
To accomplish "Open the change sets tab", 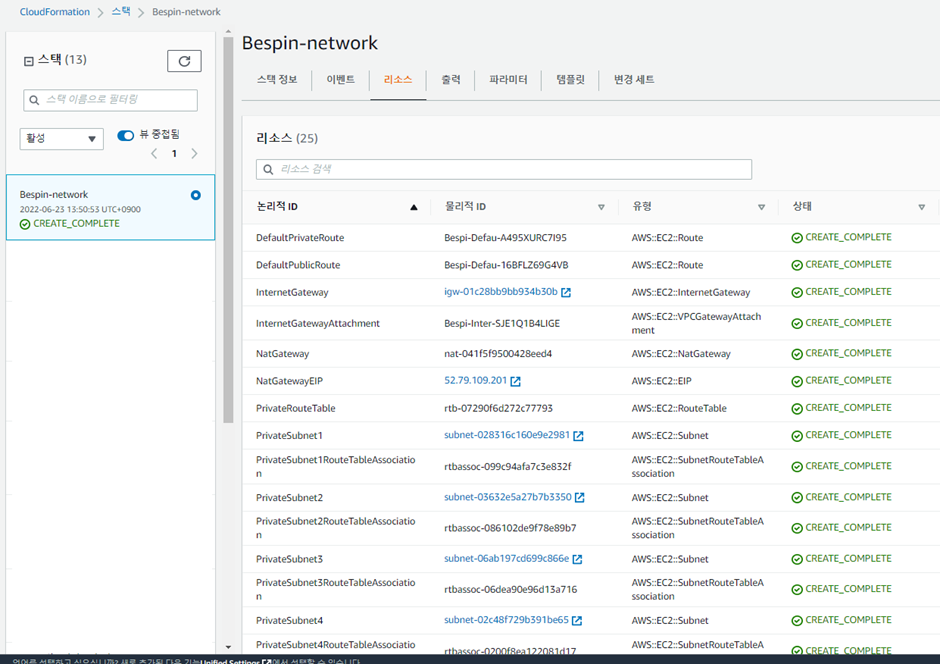I will point(634,80).
